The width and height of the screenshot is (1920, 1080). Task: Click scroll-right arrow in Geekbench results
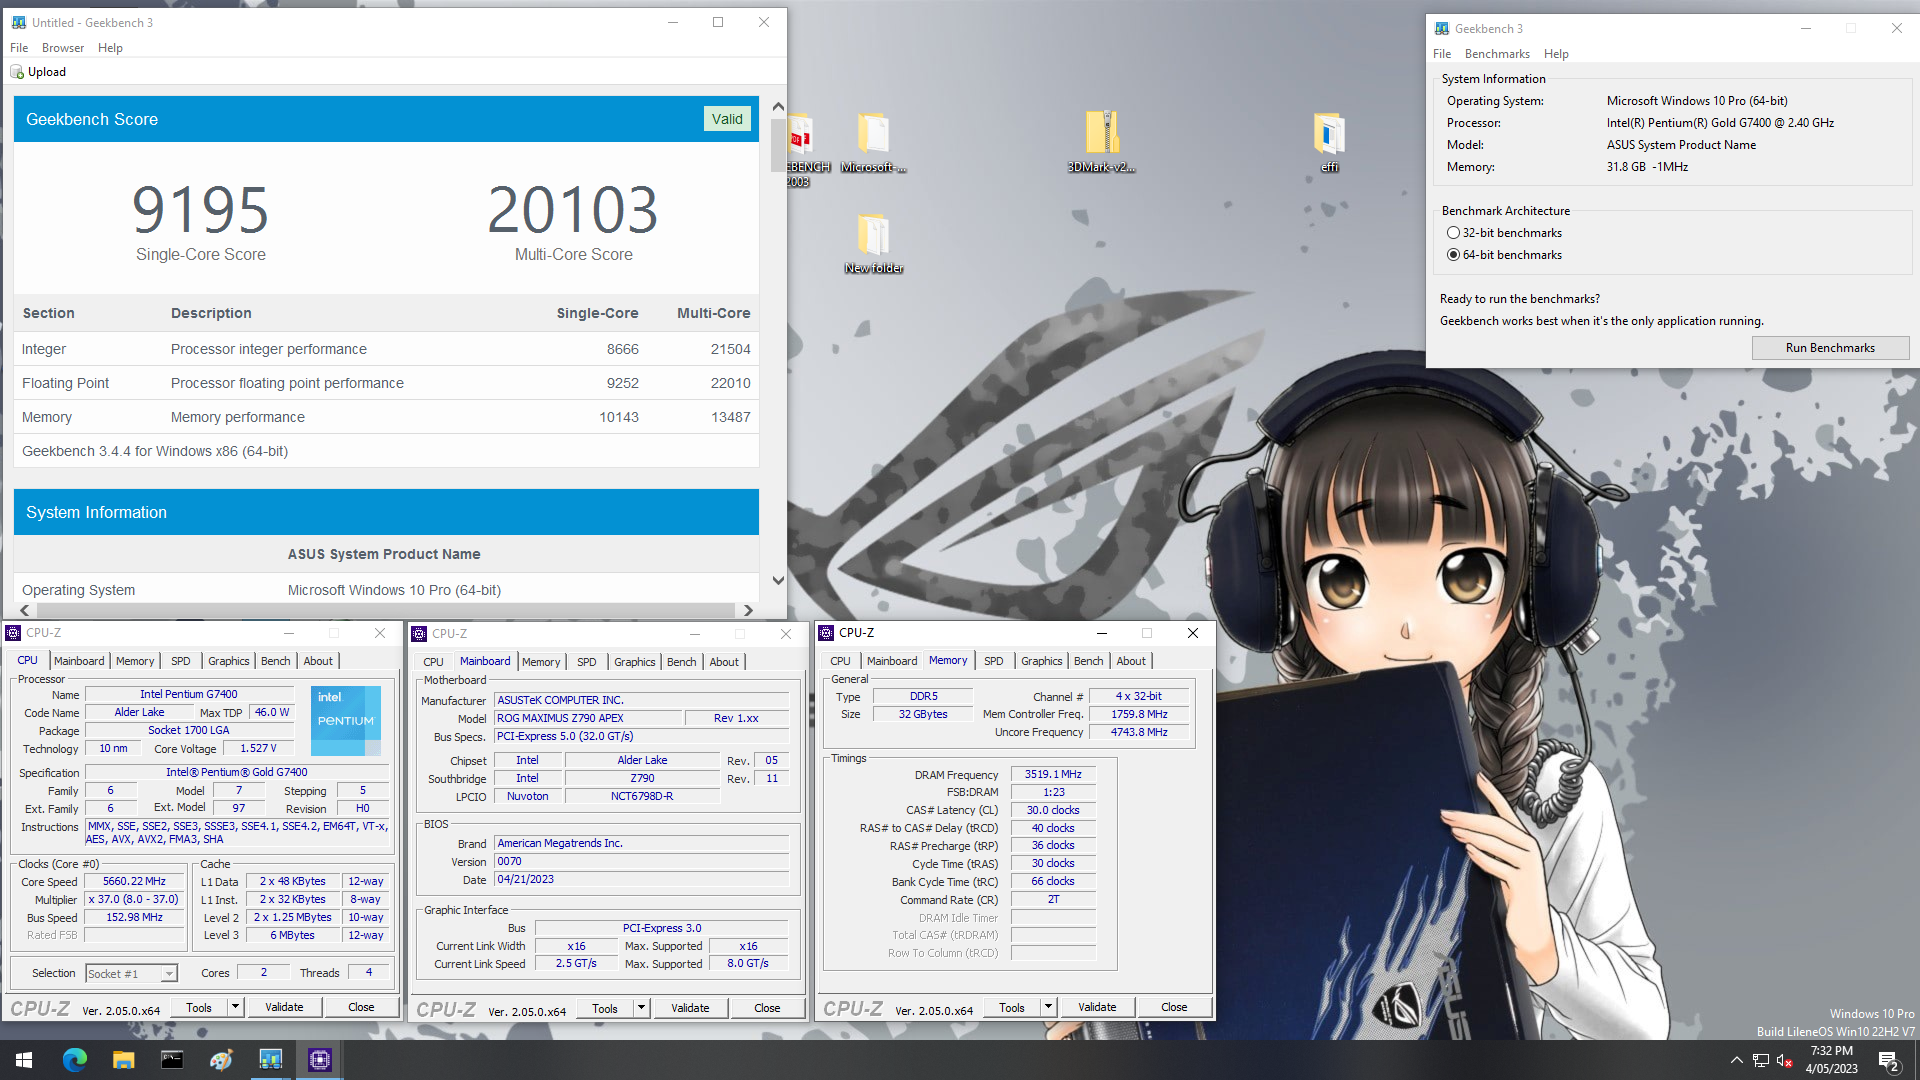(x=747, y=610)
